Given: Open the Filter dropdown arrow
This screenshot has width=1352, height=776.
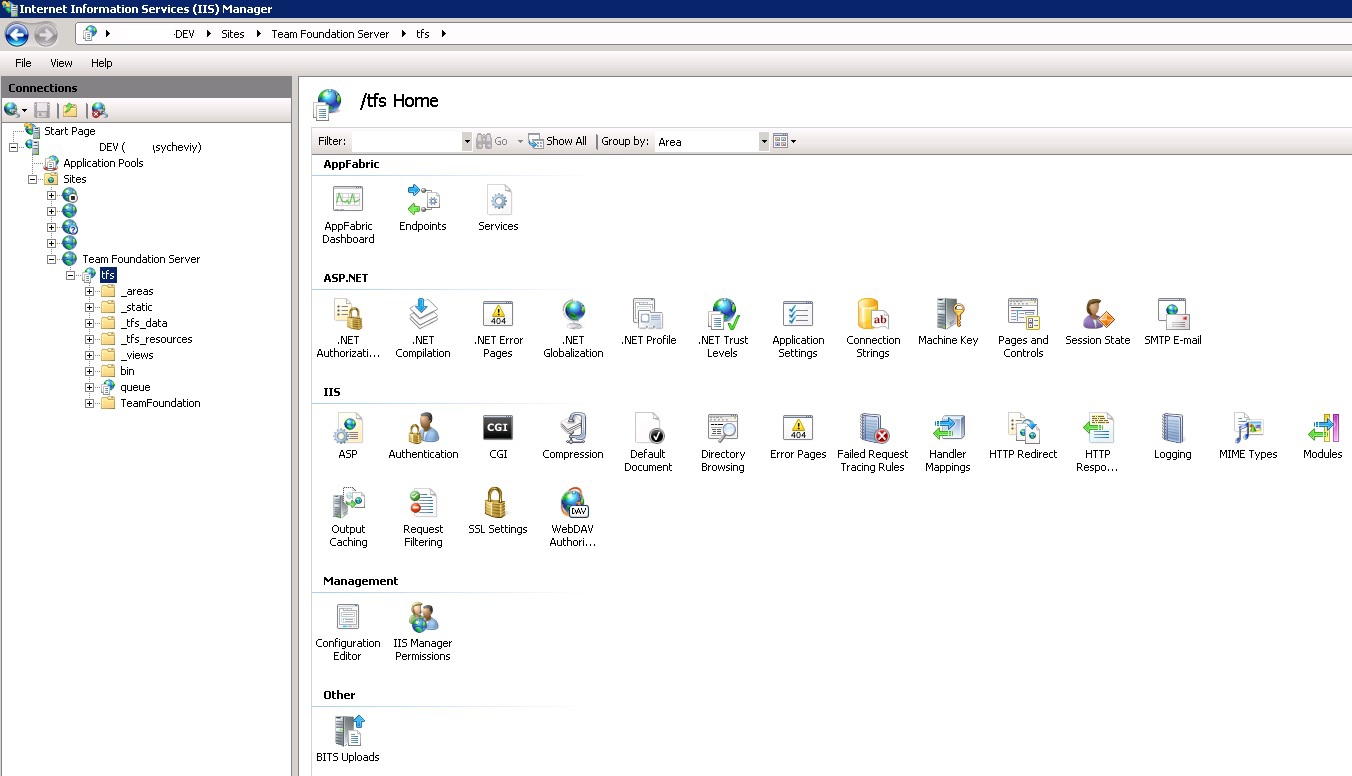Looking at the screenshot, I should pos(467,141).
